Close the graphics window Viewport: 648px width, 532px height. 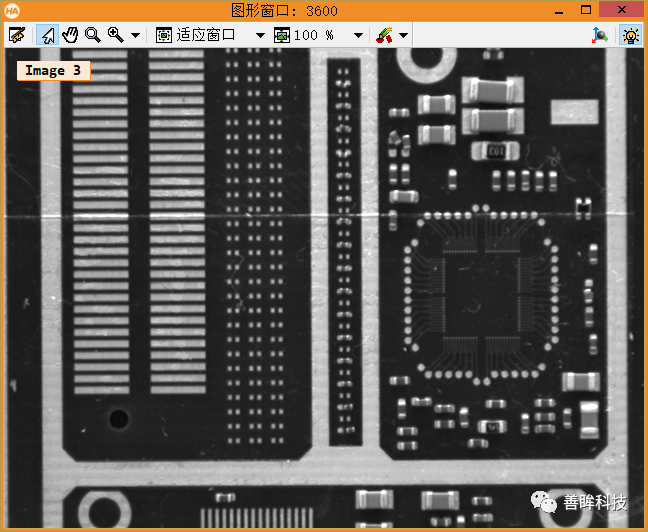(622, 10)
